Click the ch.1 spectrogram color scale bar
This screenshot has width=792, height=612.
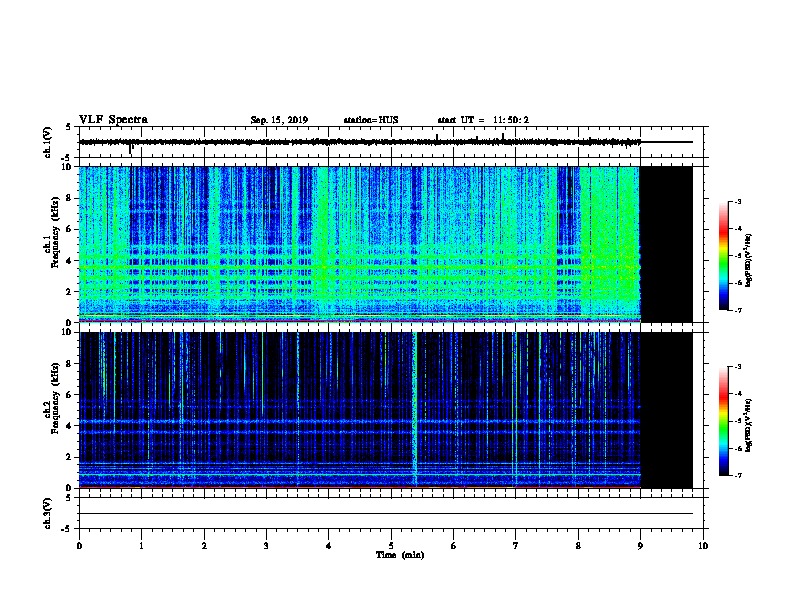[x=723, y=256]
